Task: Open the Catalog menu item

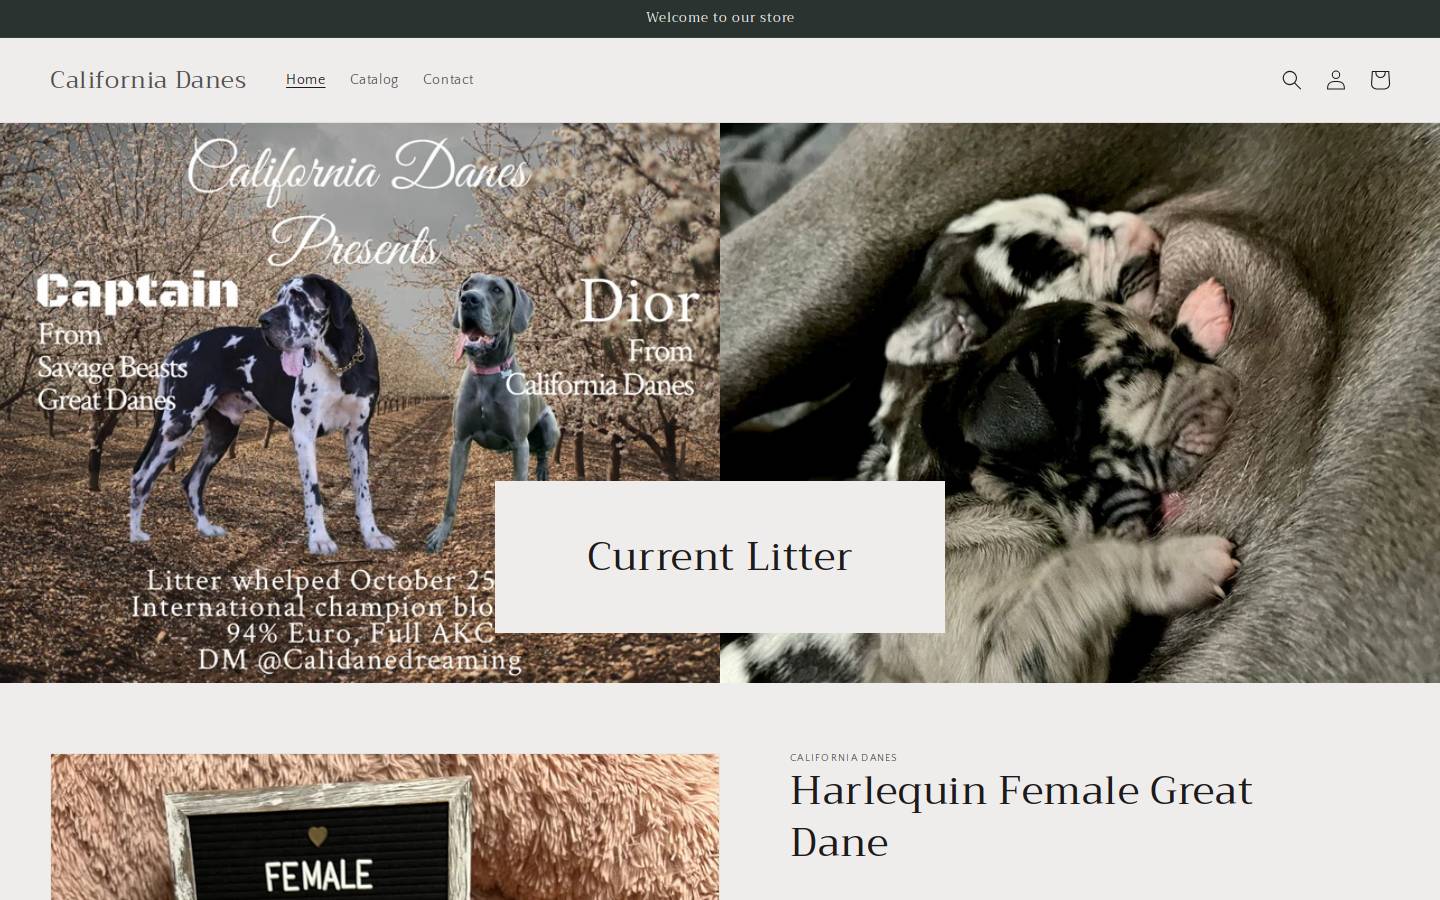Action: pos(374,80)
